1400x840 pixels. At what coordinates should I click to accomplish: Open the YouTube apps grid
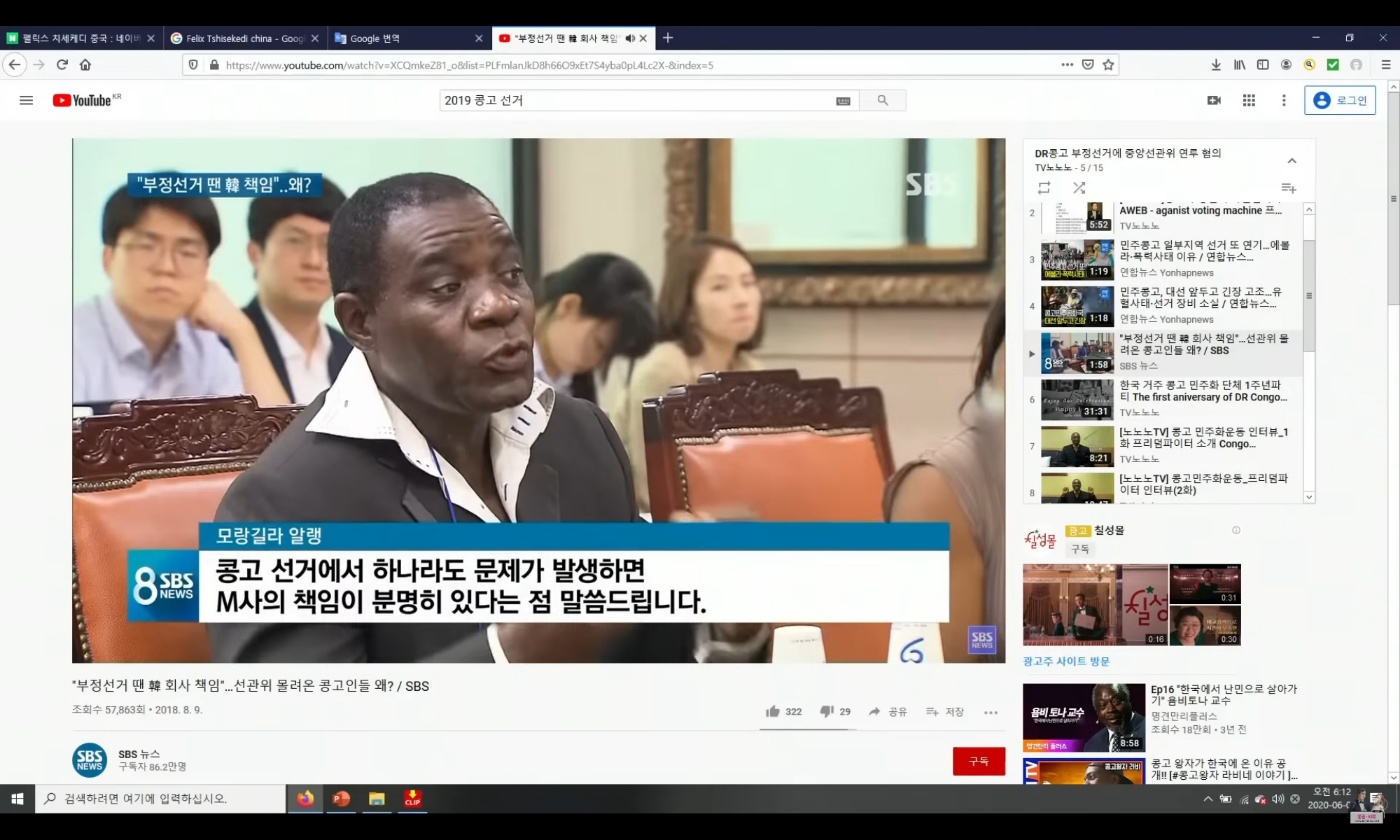(x=1249, y=100)
